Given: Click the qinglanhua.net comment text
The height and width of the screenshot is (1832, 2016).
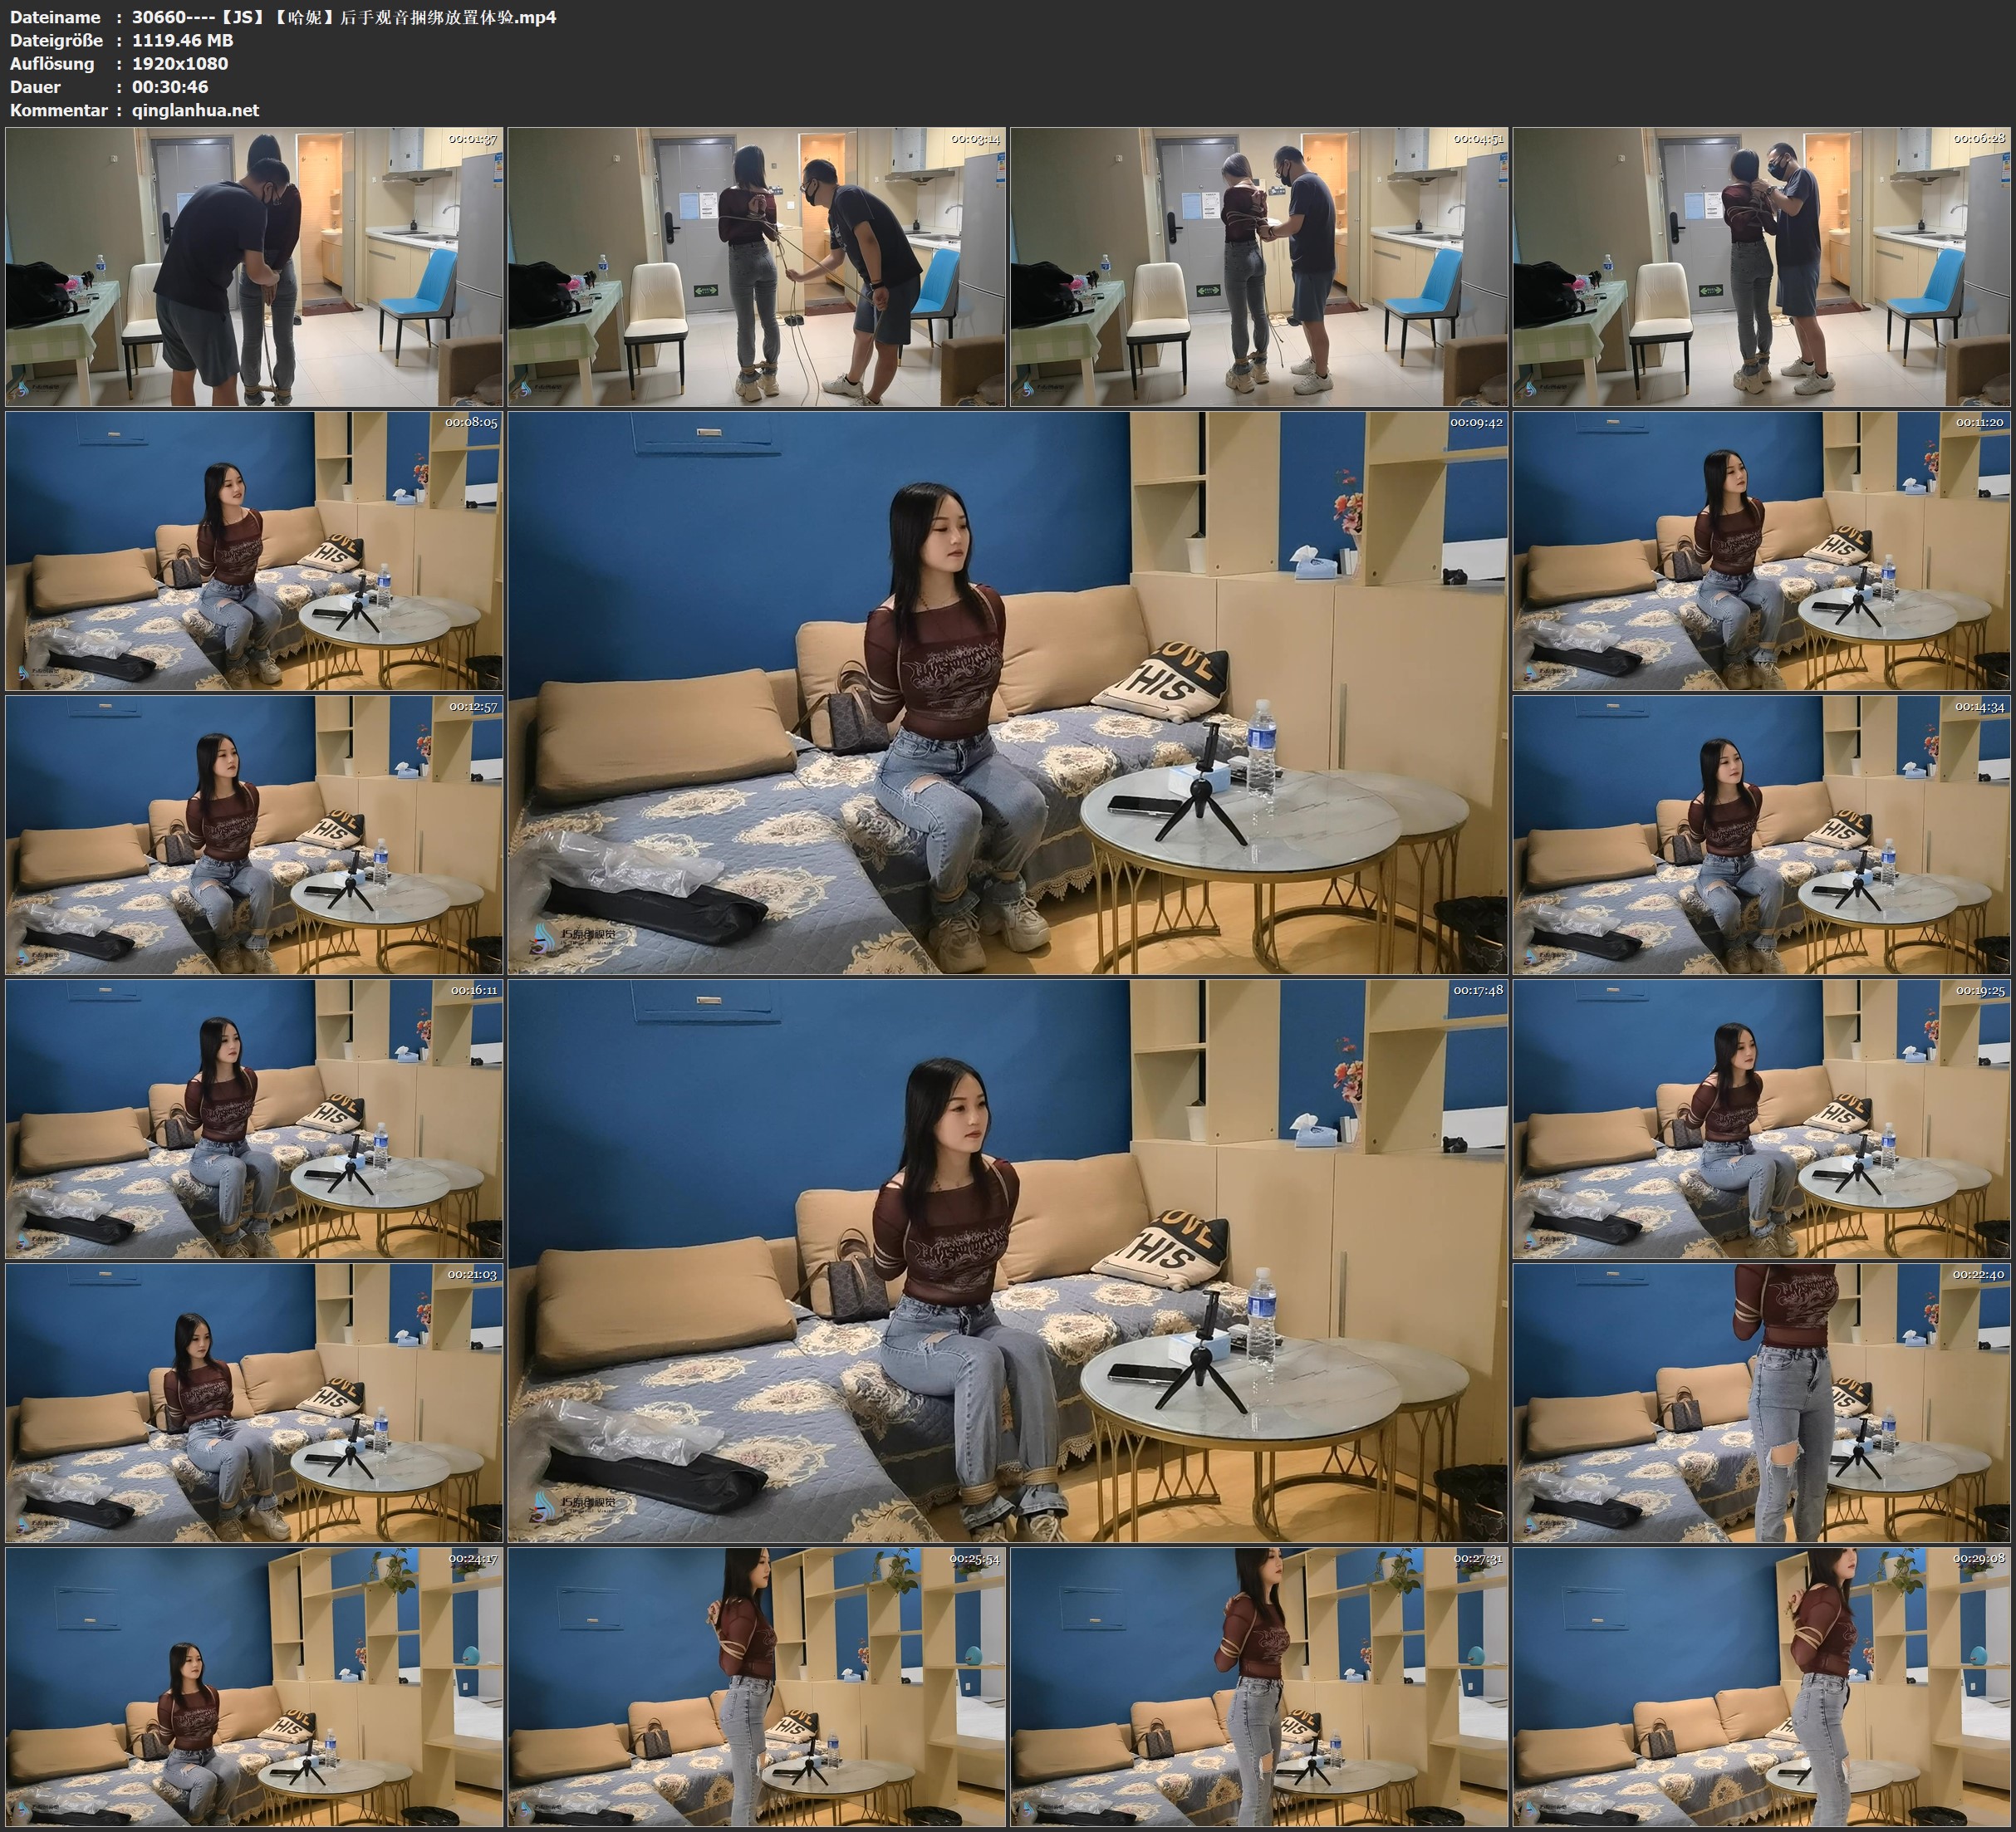Looking at the screenshot, I should tap(195, 110).
